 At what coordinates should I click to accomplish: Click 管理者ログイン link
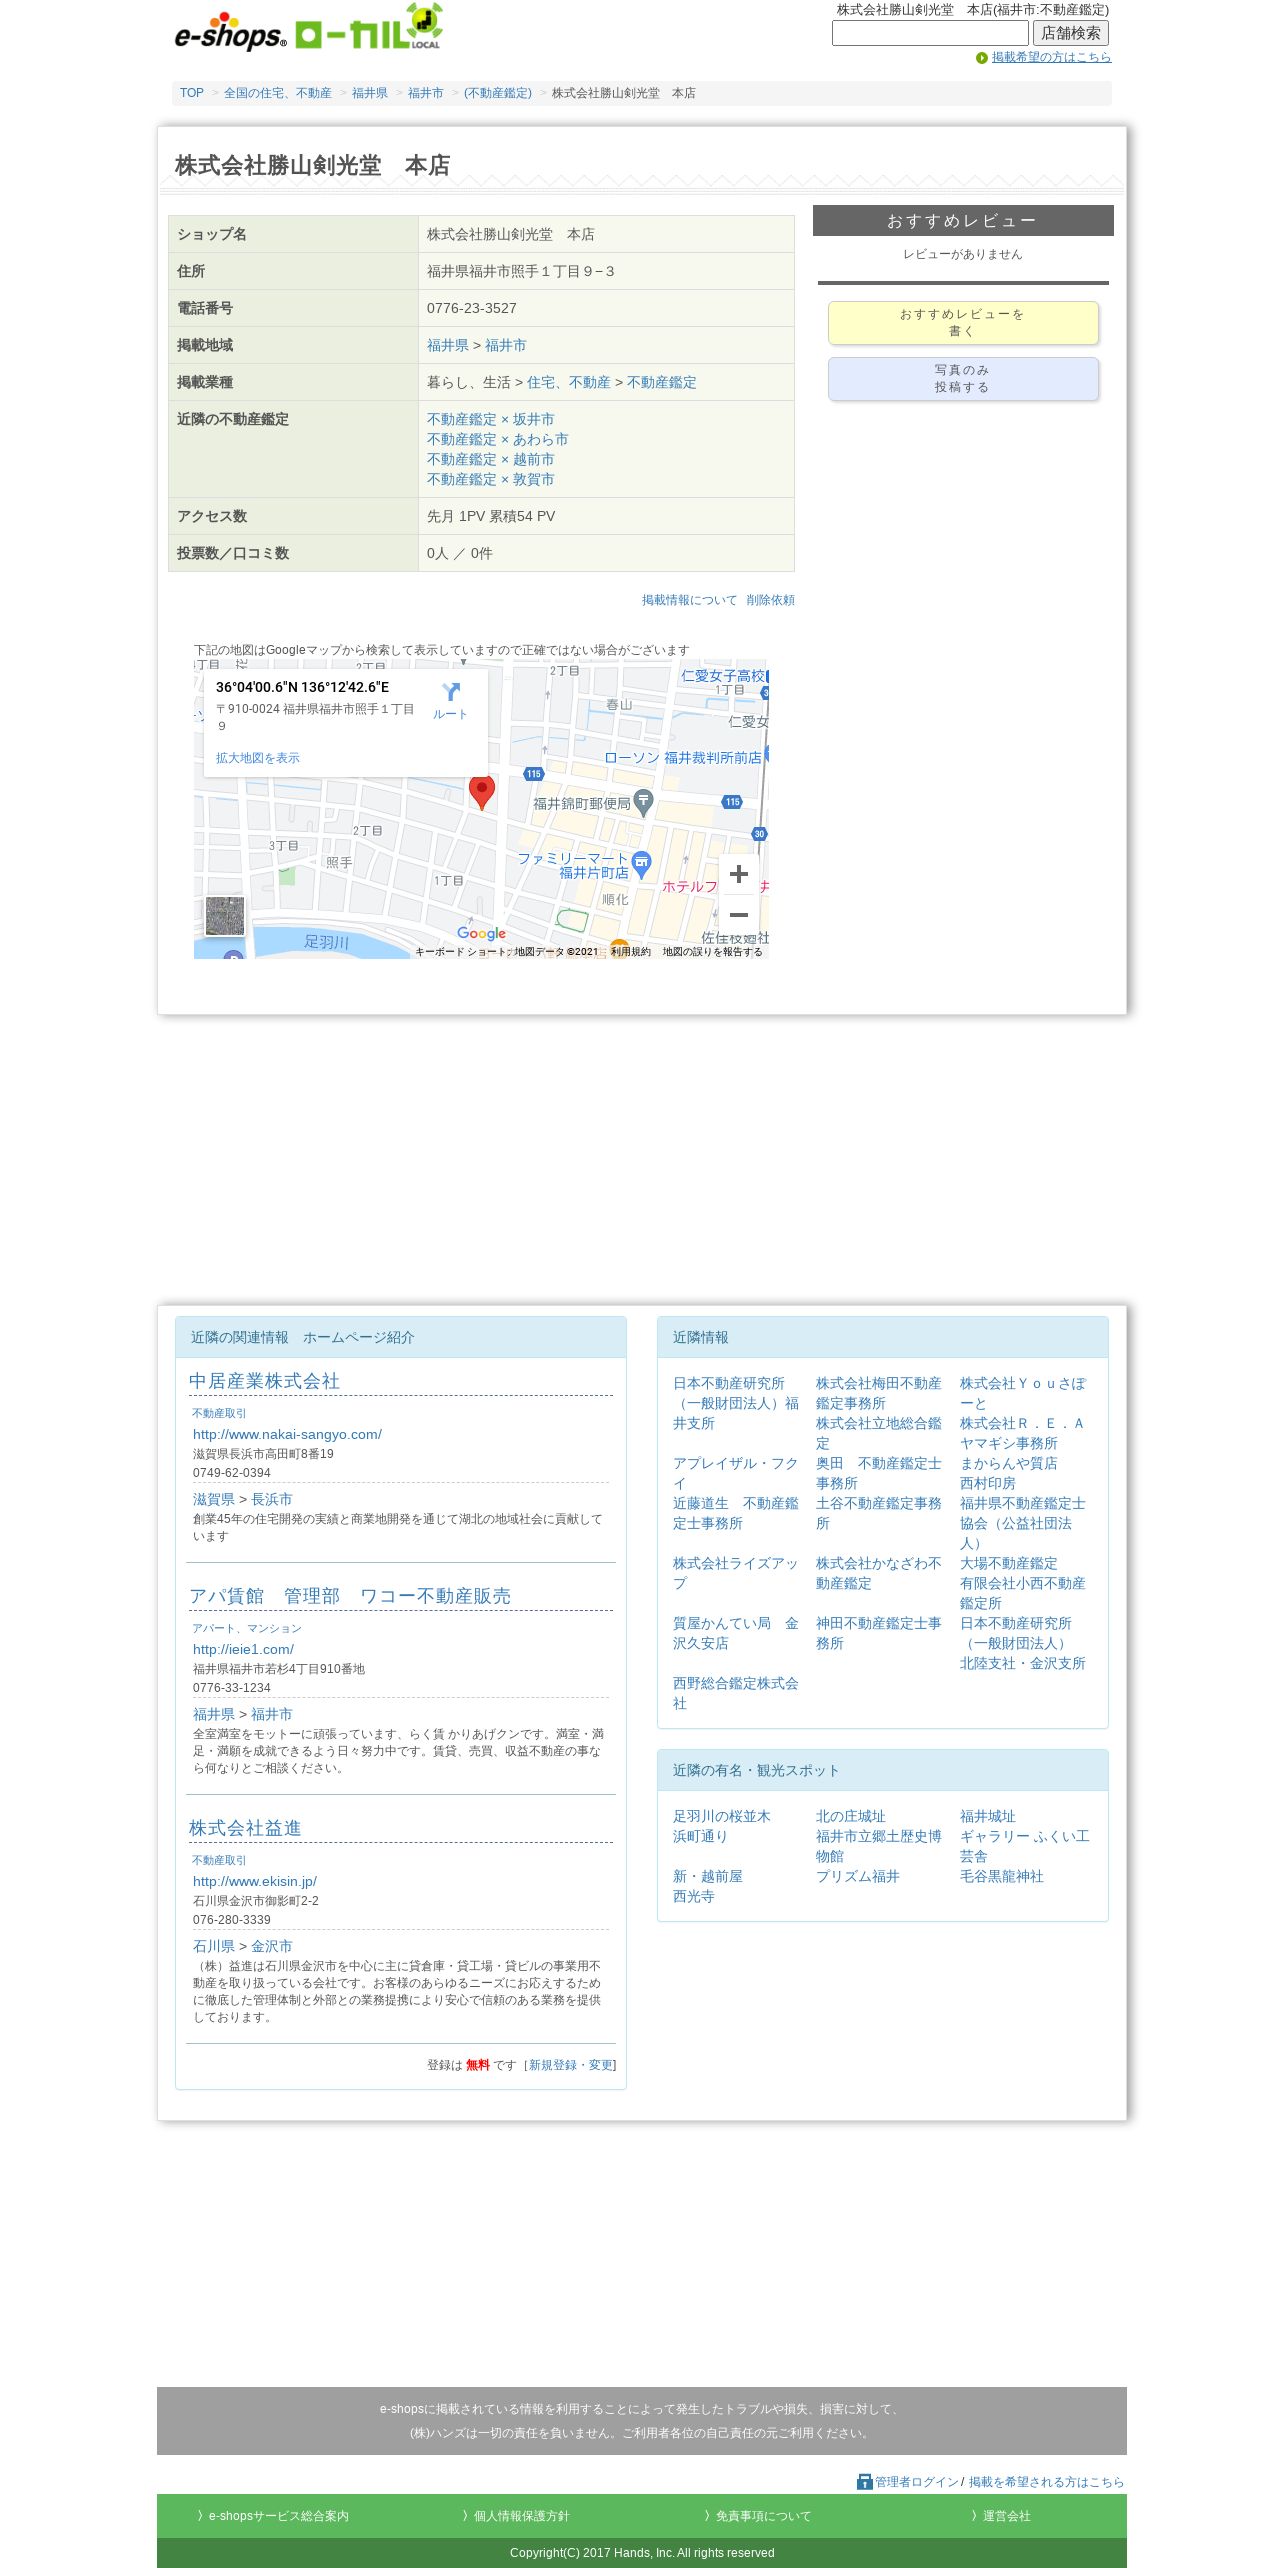917,2482
